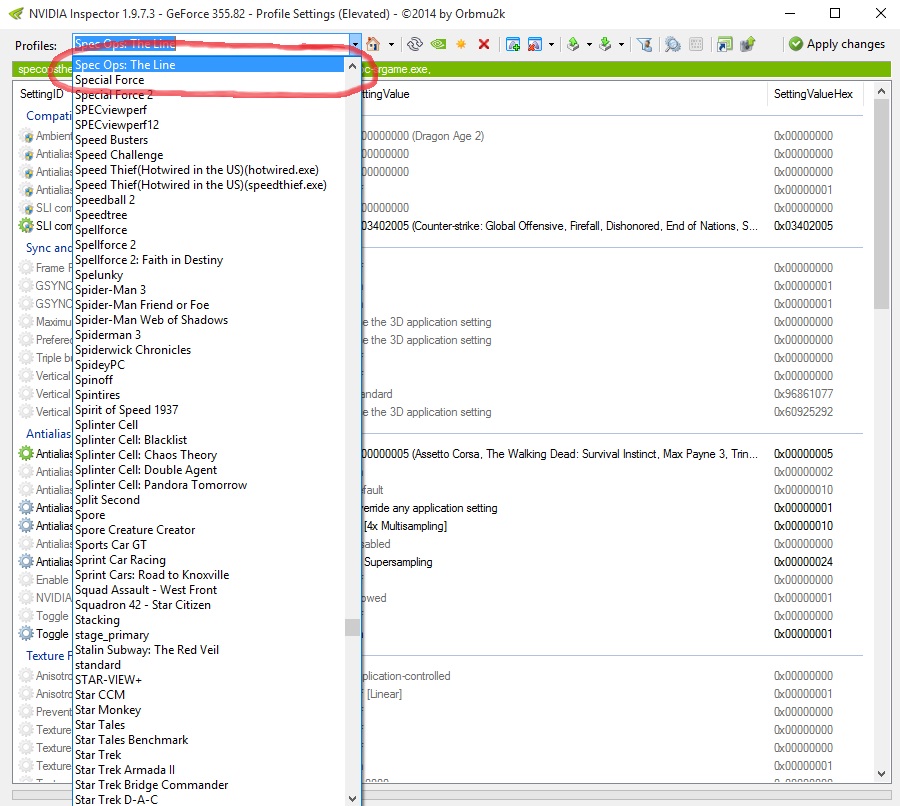Screen dimensions: 900x806
Task: Click the add application to profile icon
Action: coord(513,44)
